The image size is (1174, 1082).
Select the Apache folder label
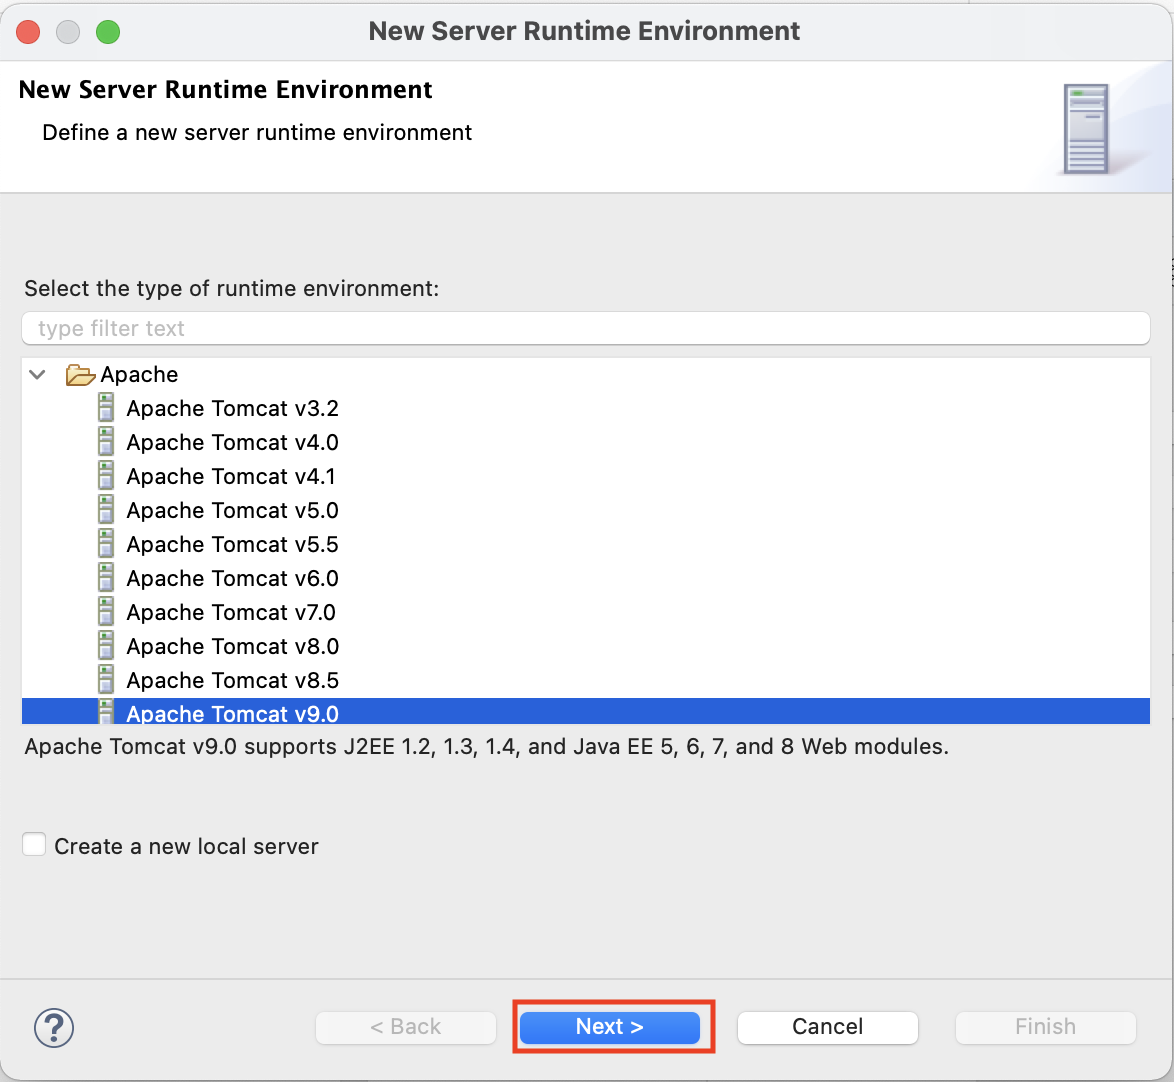coord(139,374)
